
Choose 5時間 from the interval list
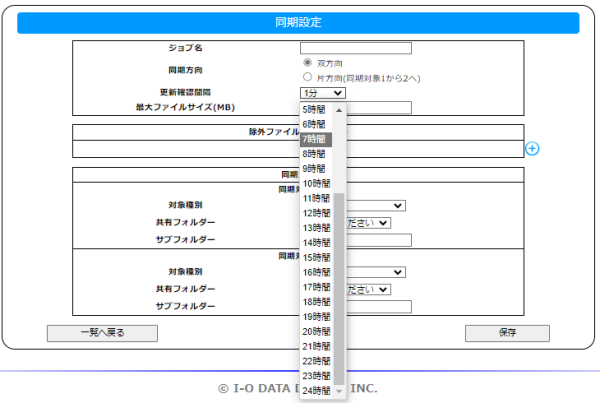pyautogui.click(x=315, y=110)
